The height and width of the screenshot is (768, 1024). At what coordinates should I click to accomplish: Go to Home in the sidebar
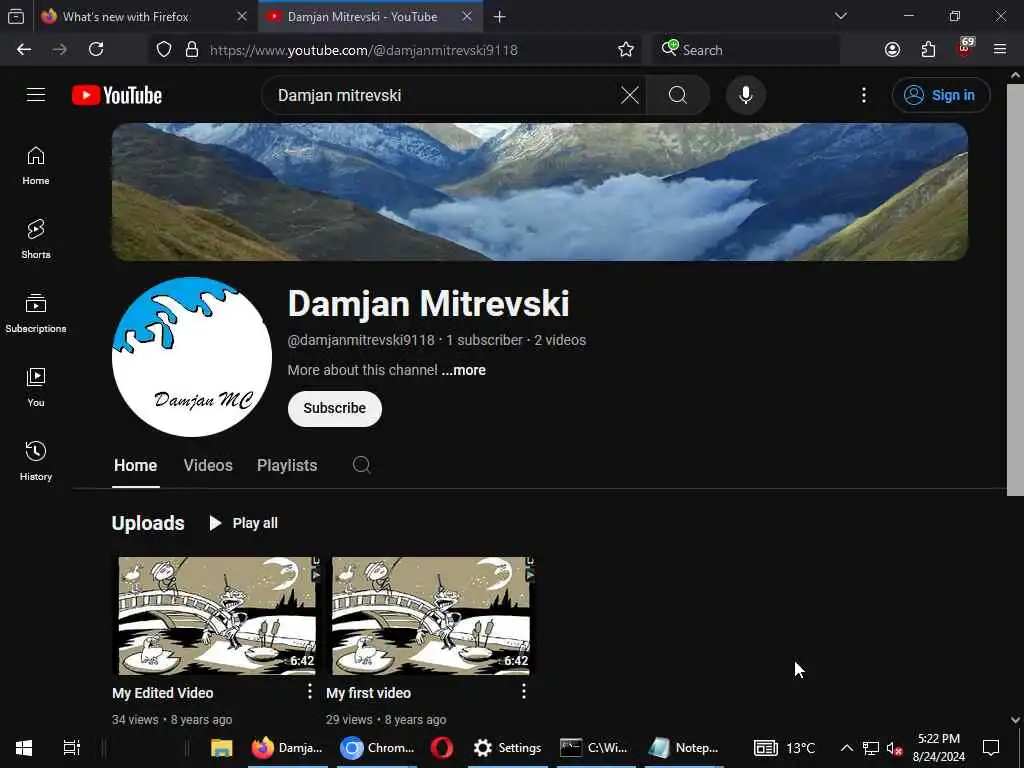click(x=36, y=166)
